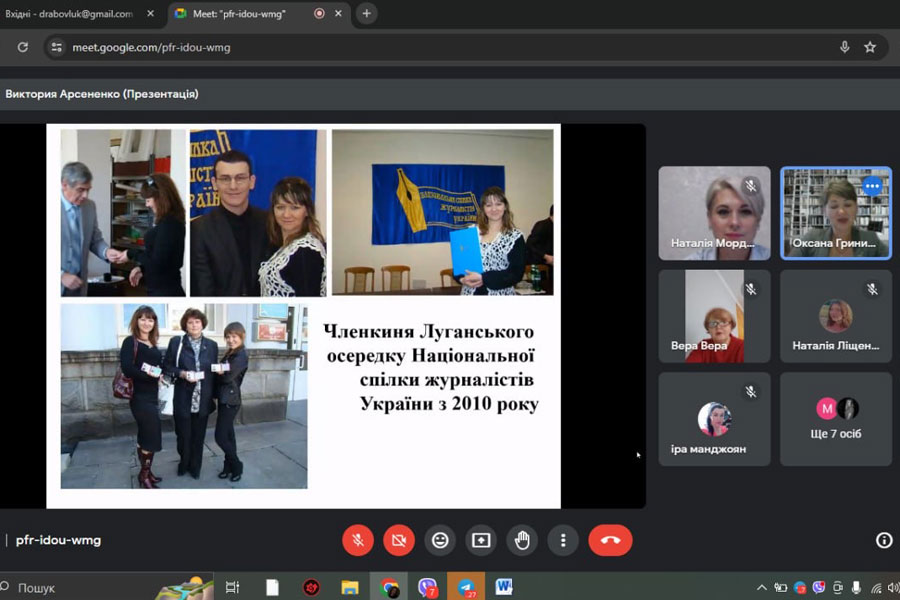The width and height of the screenshot is (900, 600).
Task: Expand the 'Ще 7 осіб' participants tile
Action: tap(836, 419)
